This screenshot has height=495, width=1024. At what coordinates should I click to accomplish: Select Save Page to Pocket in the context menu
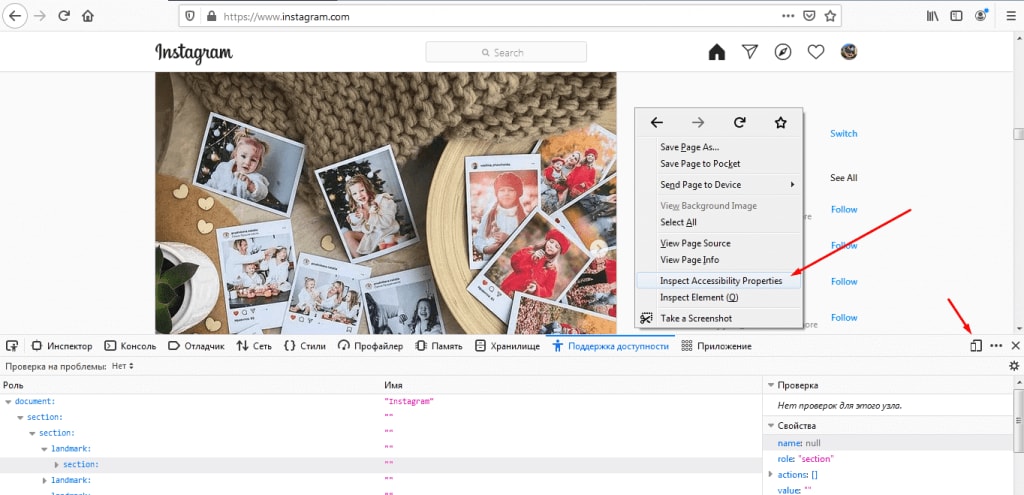coord(719,163)
